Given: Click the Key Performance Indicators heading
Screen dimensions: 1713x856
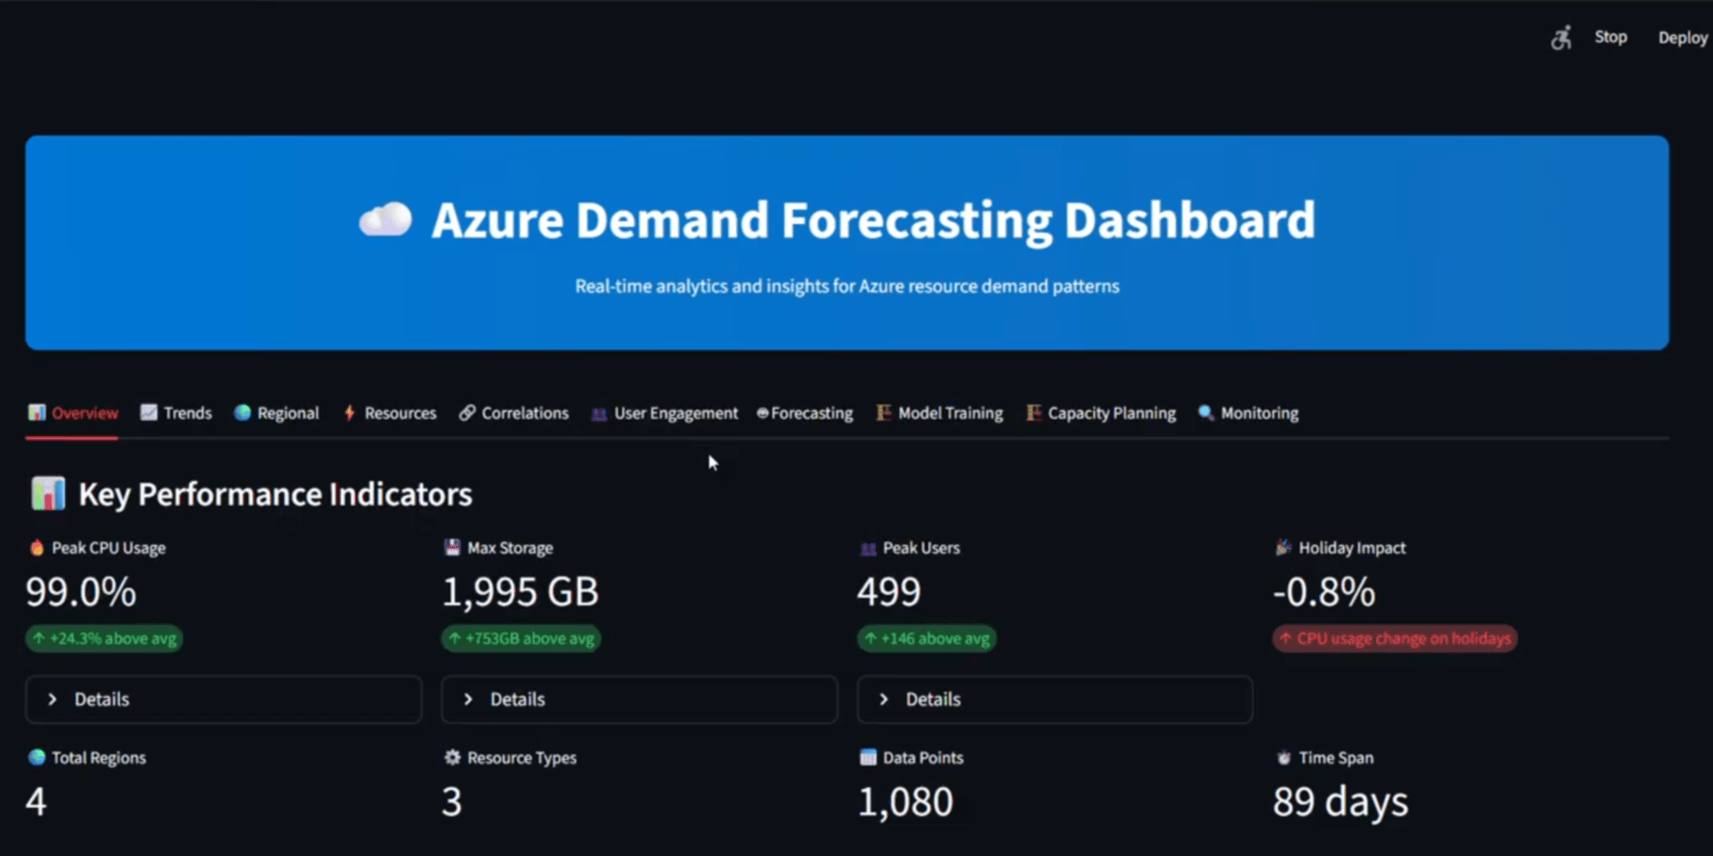Looking at the screenshot, I should pyautogui.click(x=275, y=494).
